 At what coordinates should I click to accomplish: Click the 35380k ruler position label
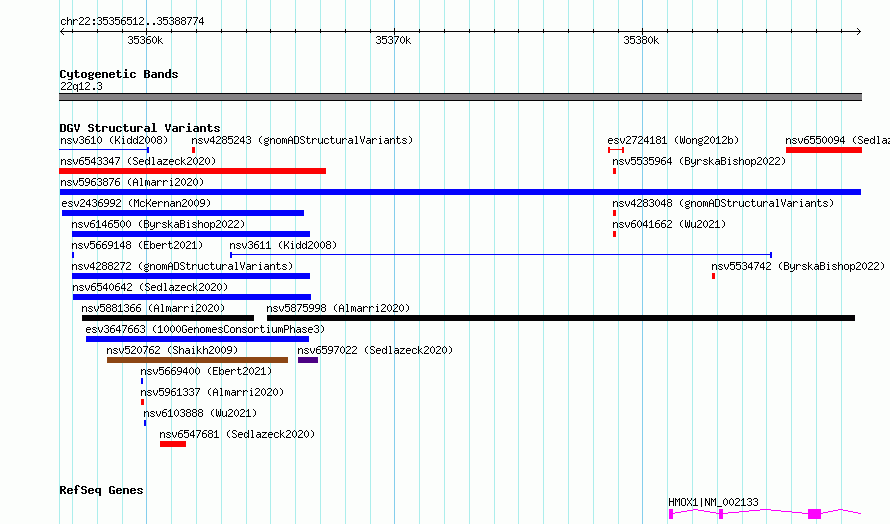(x=641, y=40)
